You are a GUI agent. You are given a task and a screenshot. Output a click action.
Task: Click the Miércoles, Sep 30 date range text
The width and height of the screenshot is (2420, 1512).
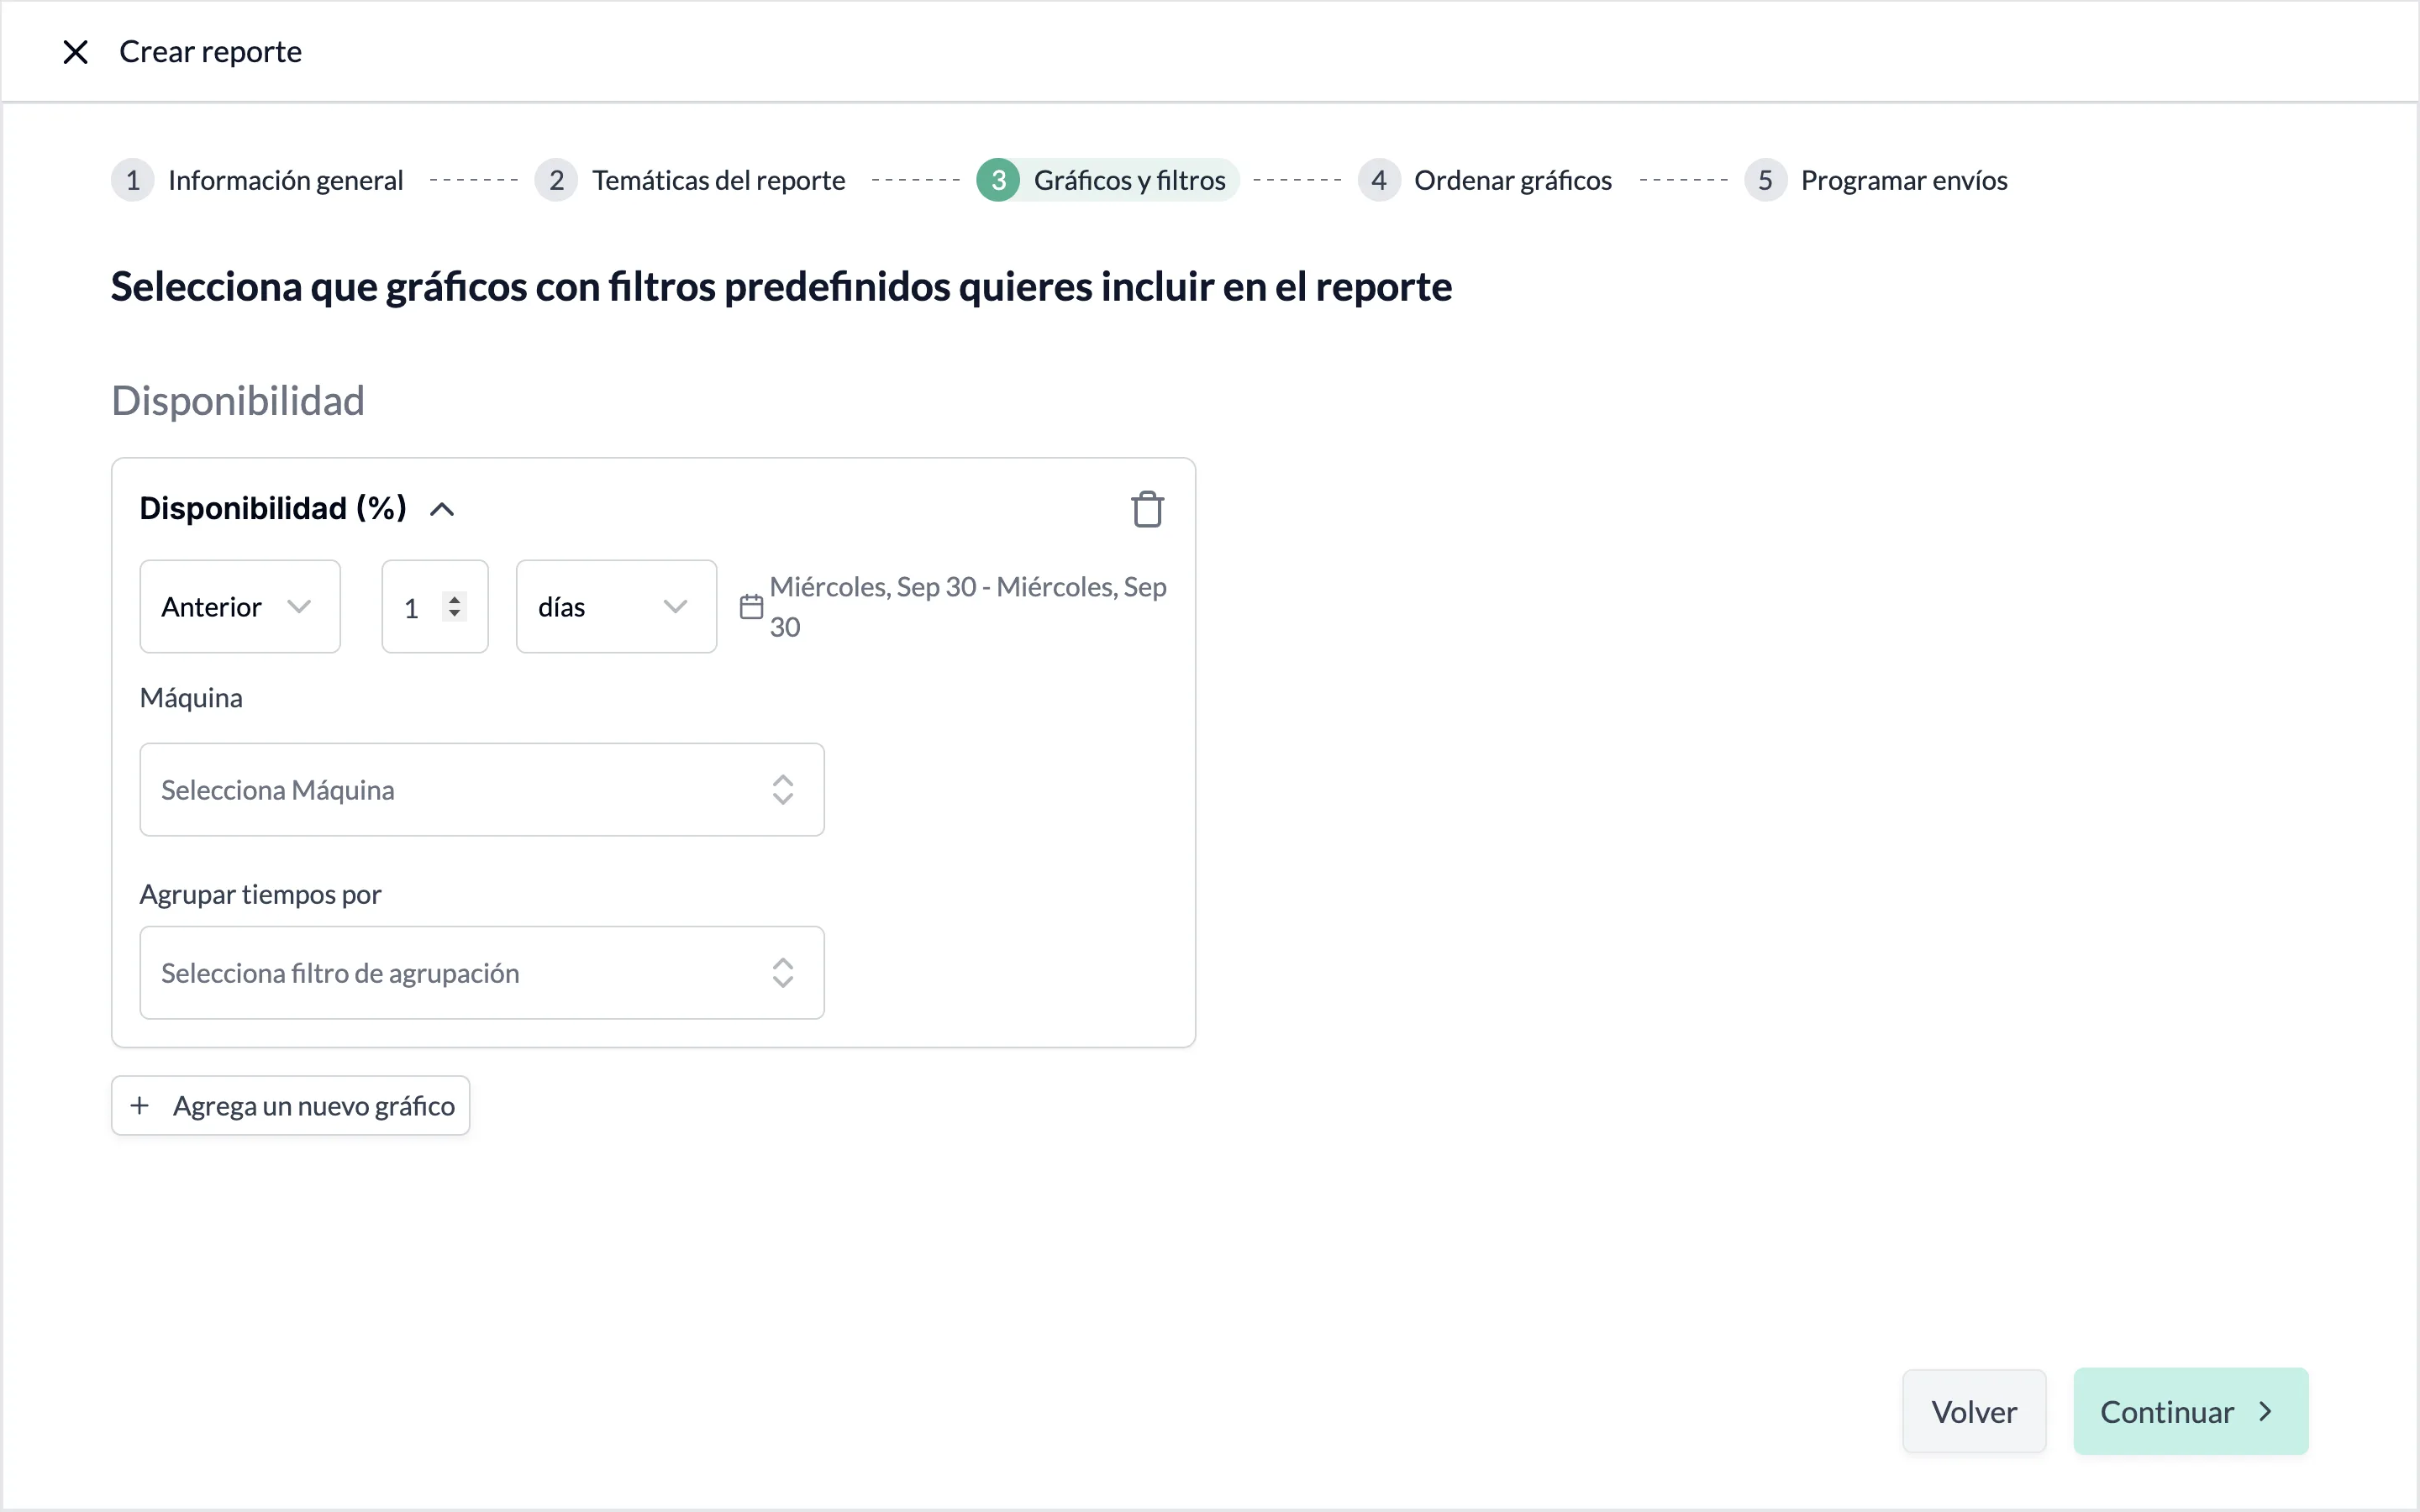(x=967, y=606)
